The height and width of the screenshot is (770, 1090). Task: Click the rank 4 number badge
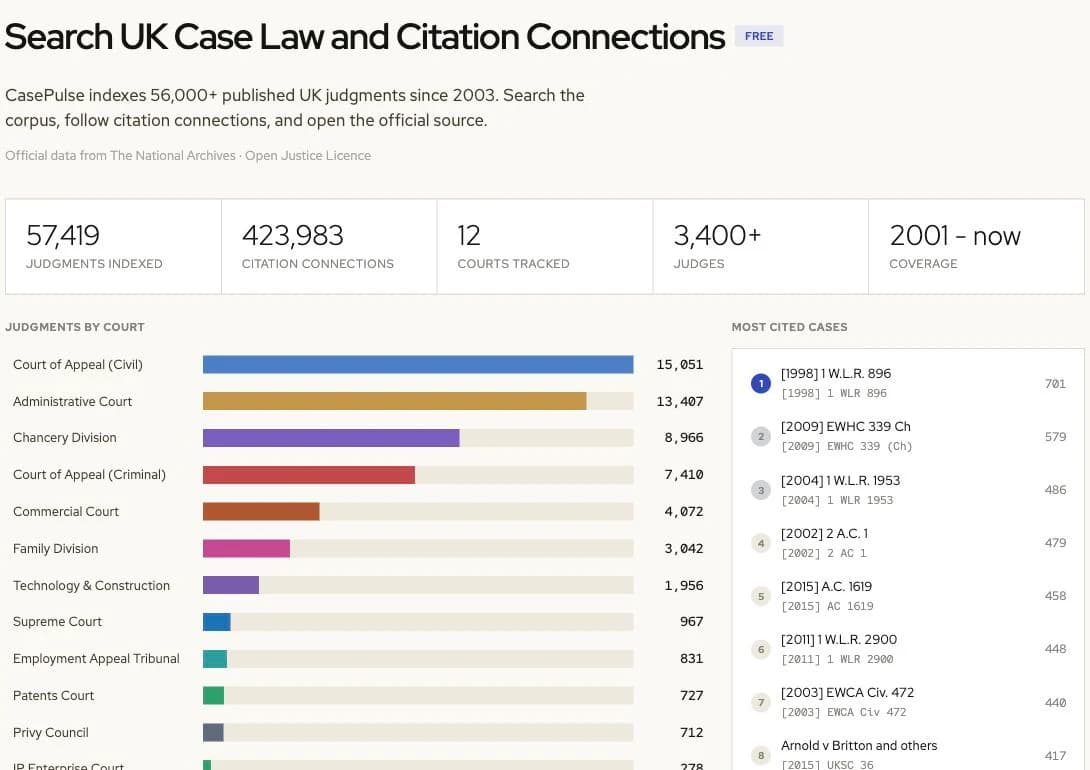[x=760, y=543]
